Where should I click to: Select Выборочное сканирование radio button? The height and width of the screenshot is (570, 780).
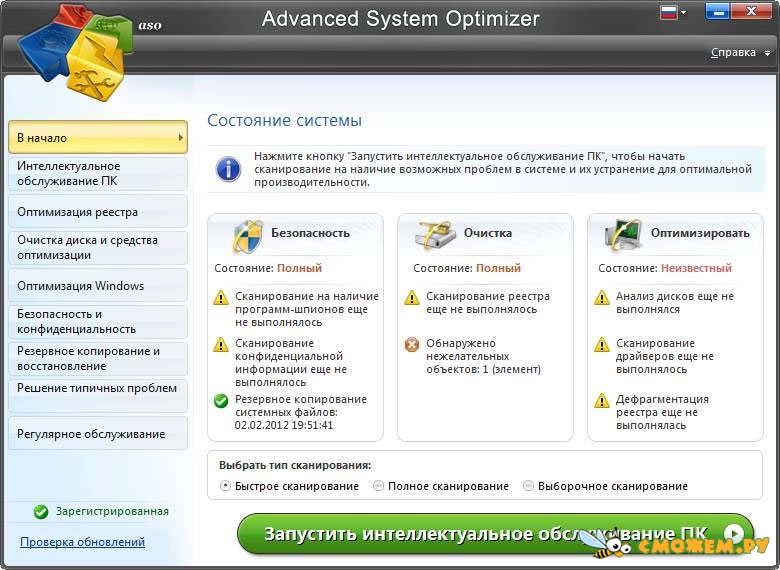click(528, 485)
